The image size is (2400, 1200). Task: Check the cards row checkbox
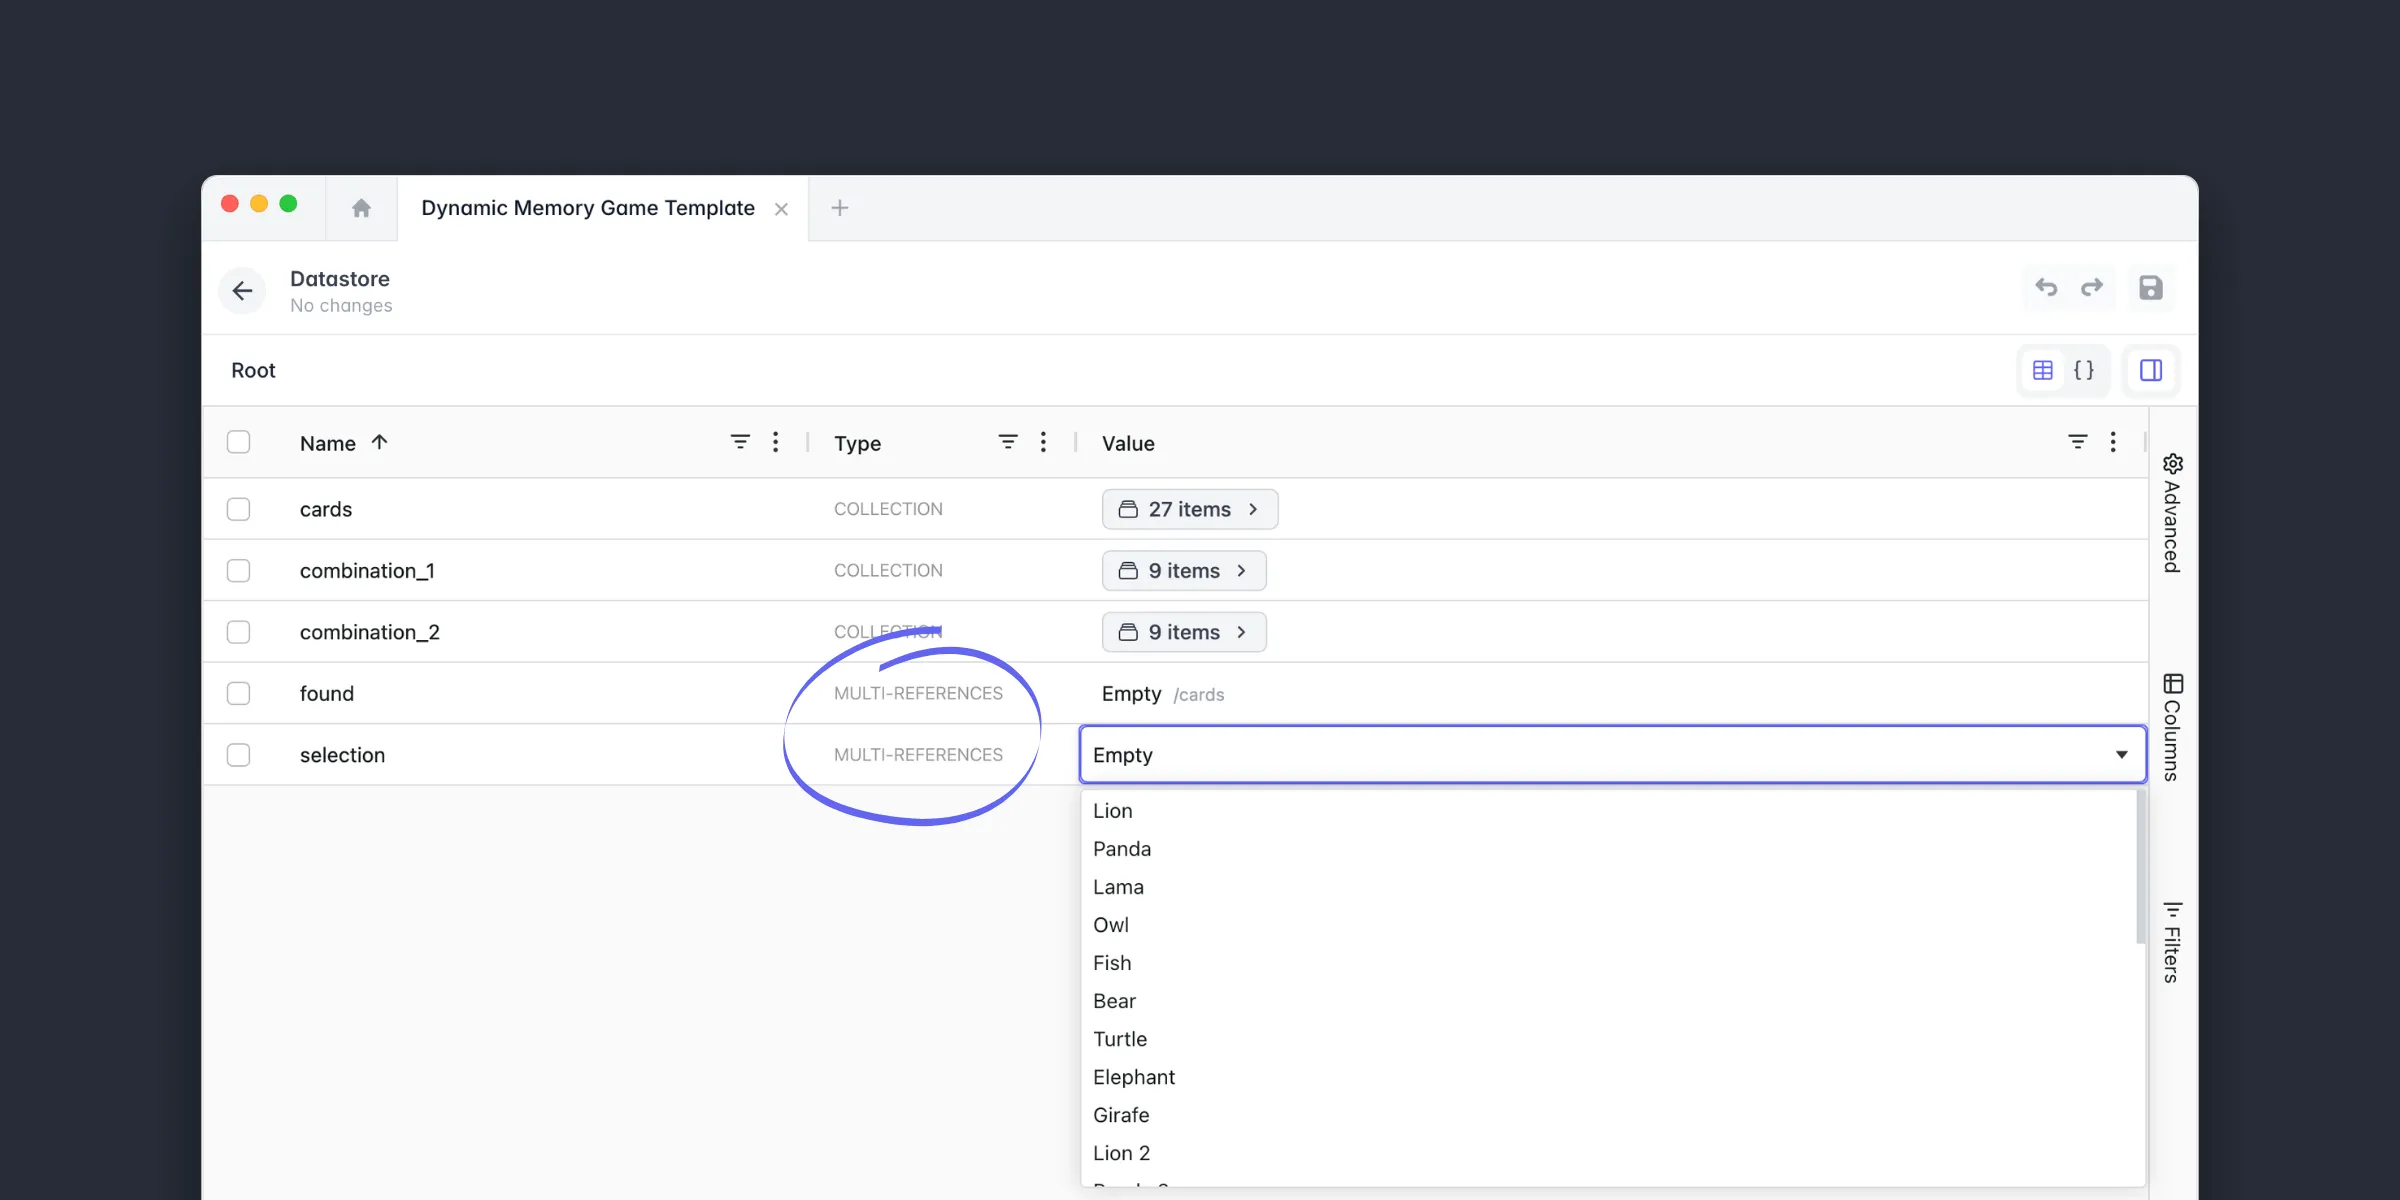[238, 509]
